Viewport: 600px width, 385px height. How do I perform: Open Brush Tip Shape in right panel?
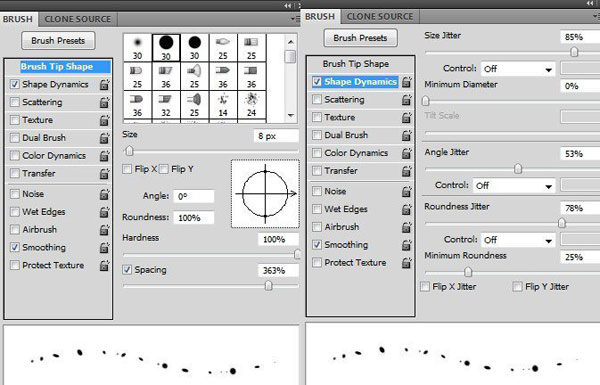(x=356, y=64)
